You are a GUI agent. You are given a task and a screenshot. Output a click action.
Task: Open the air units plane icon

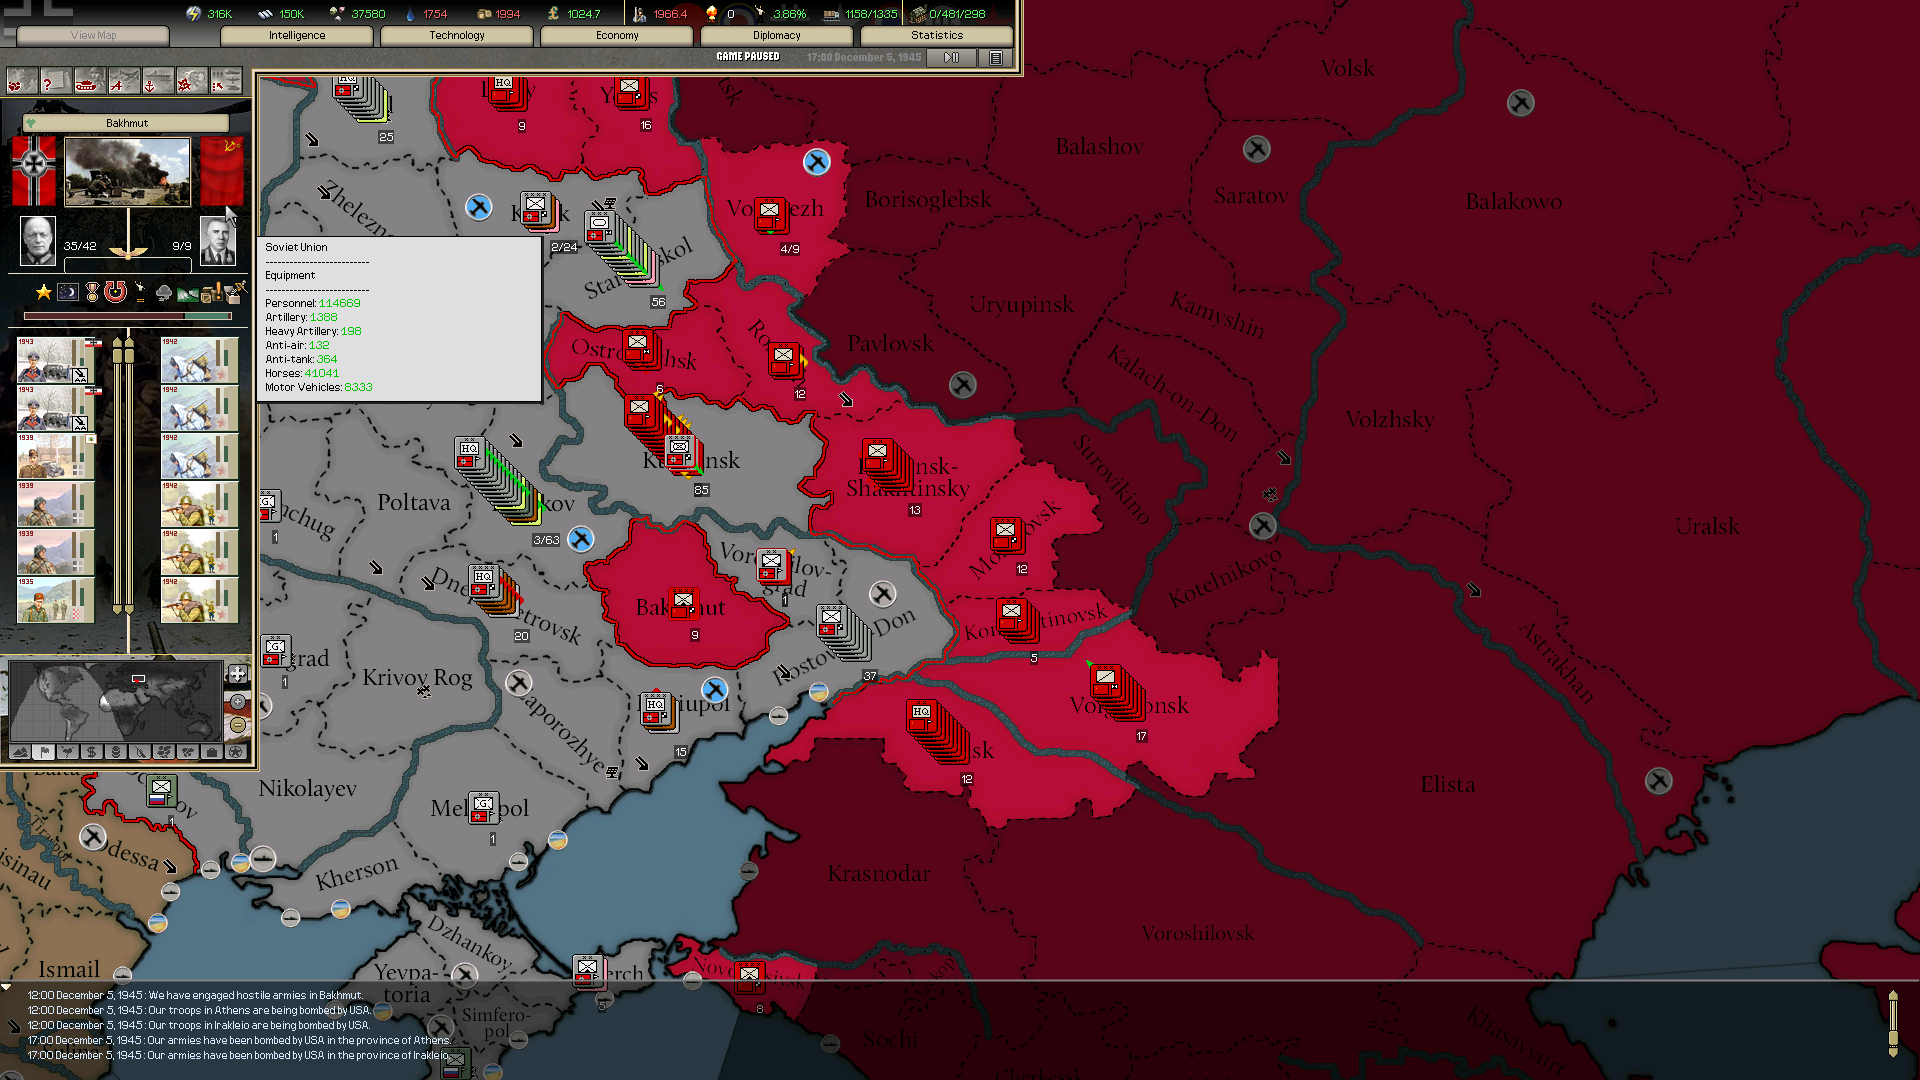click(123, 82)
